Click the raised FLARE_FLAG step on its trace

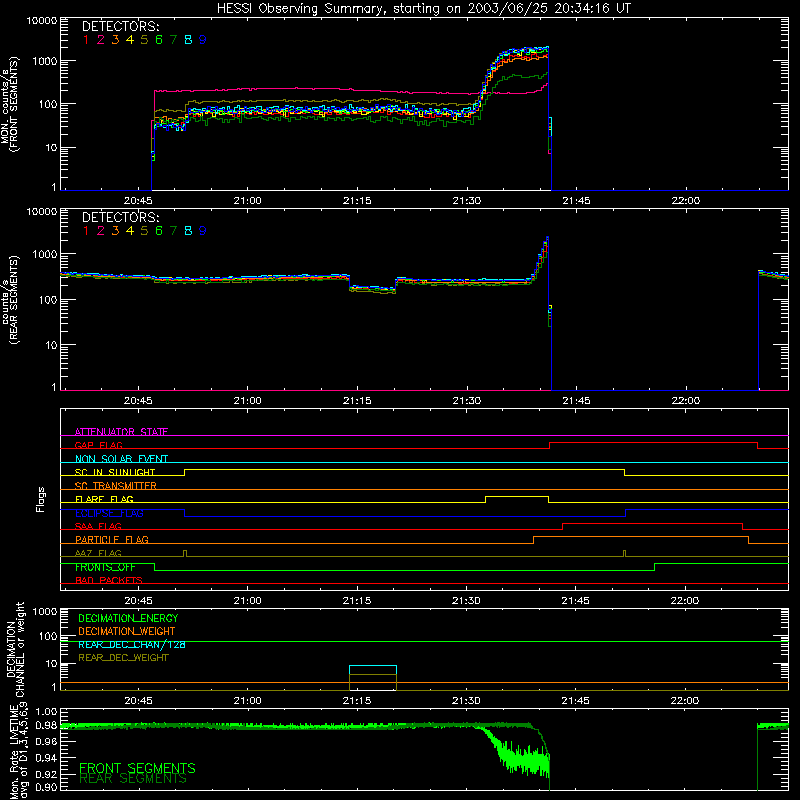click(x=517, y=497)
